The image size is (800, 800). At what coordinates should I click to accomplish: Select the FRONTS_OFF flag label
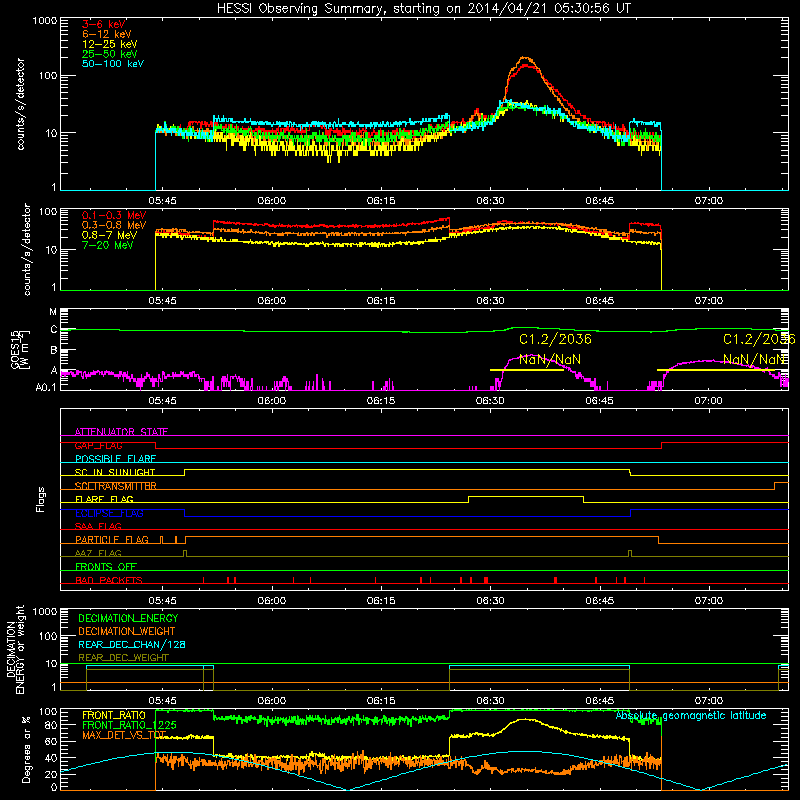coord(106,567)
